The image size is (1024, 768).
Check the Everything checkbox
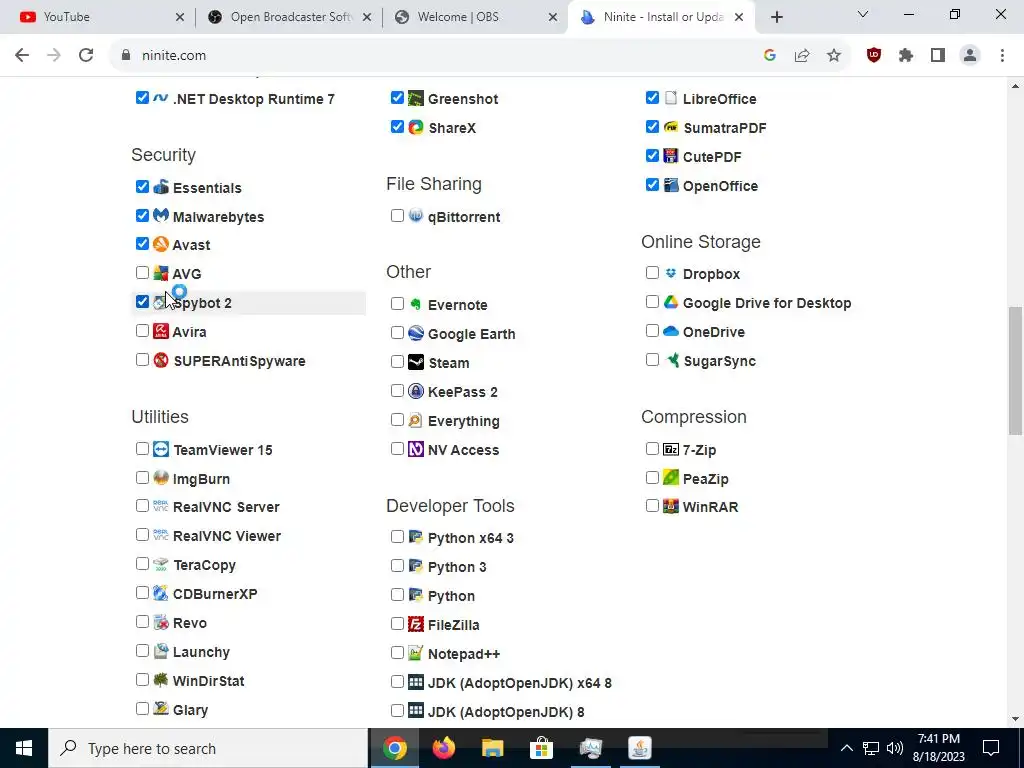tap(397, 419)
